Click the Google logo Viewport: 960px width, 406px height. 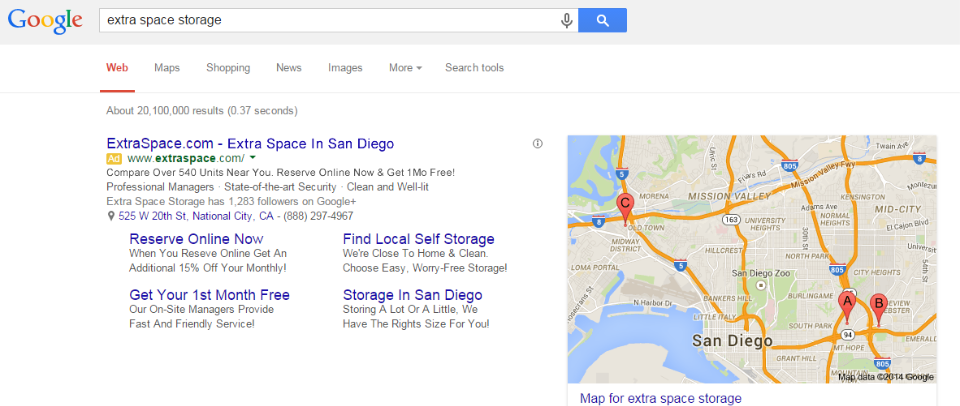pyautogui.click(x=43, y=21)
